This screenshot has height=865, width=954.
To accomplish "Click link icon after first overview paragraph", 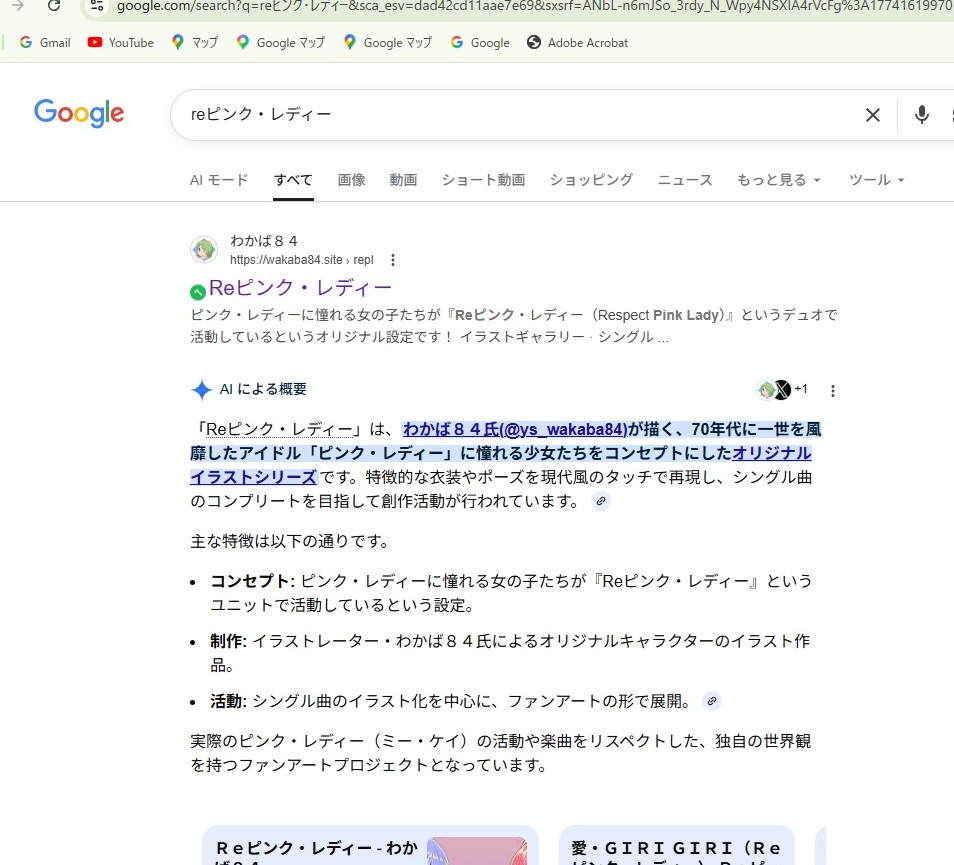I will point(601,501).
